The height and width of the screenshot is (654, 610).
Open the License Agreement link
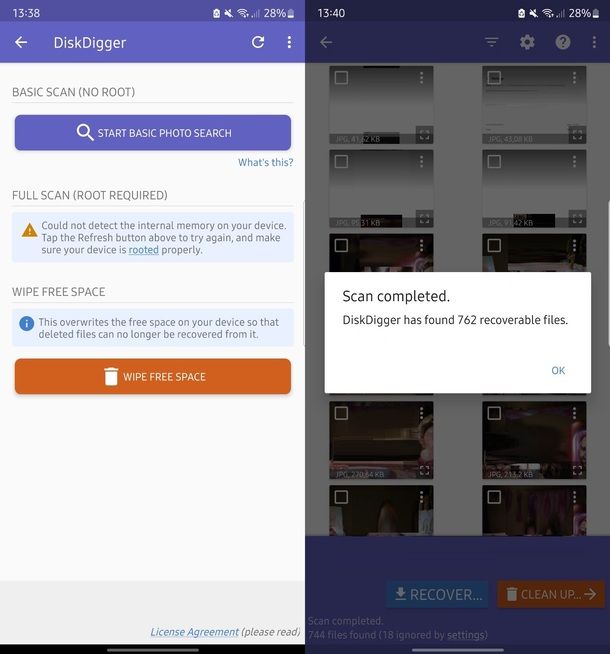pyautogui.click(x=194, y=632)
